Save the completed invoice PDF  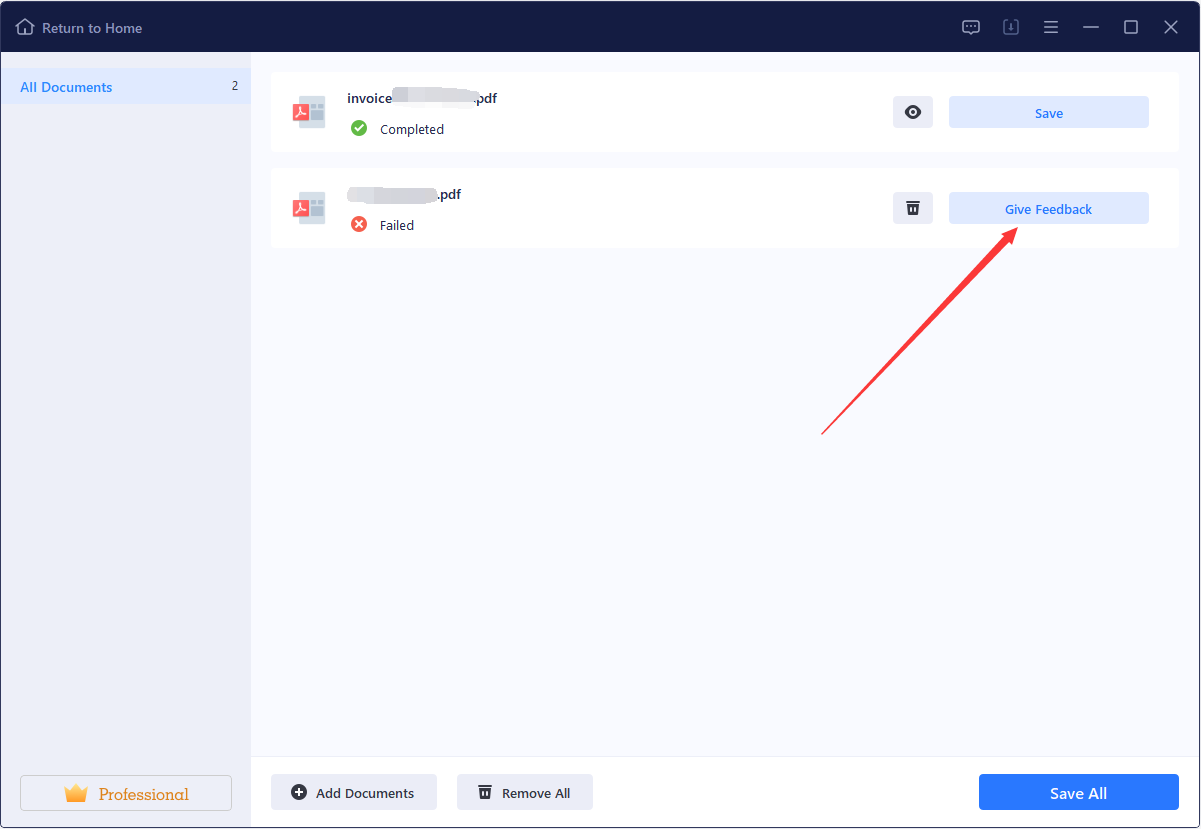pos(1048,111)
